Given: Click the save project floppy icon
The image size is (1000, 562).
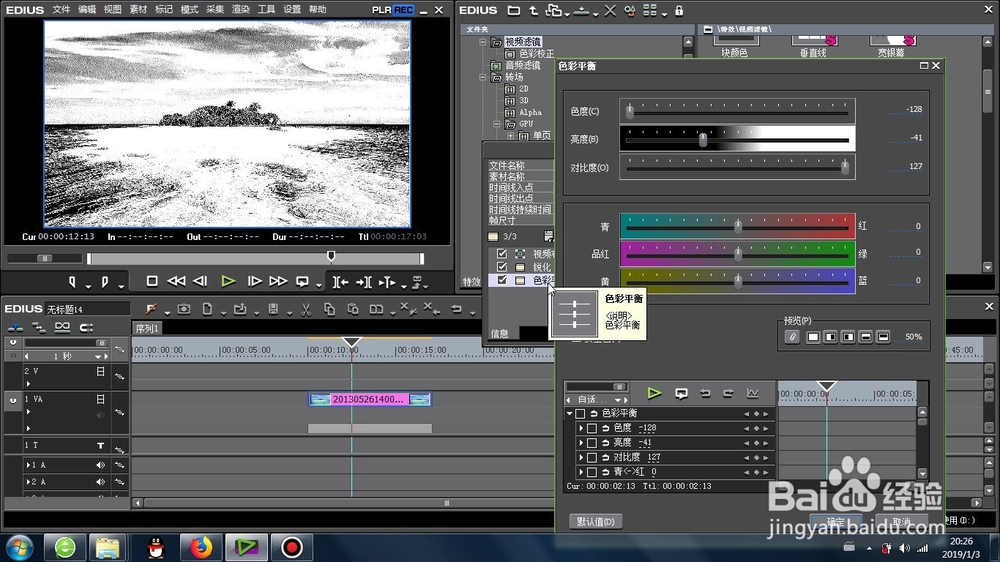Looking at the screenshot, I should pyautogui.click(x=273, y=309).
